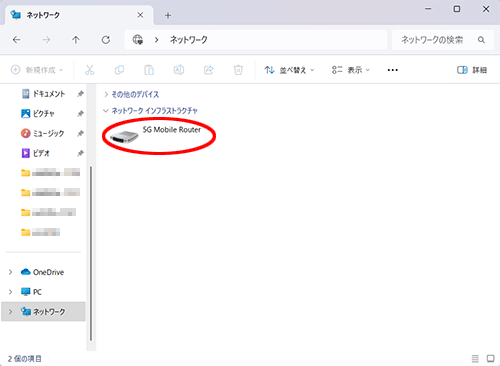
Task: Add a new tab with plus button
Action: [x=168, y=15]
